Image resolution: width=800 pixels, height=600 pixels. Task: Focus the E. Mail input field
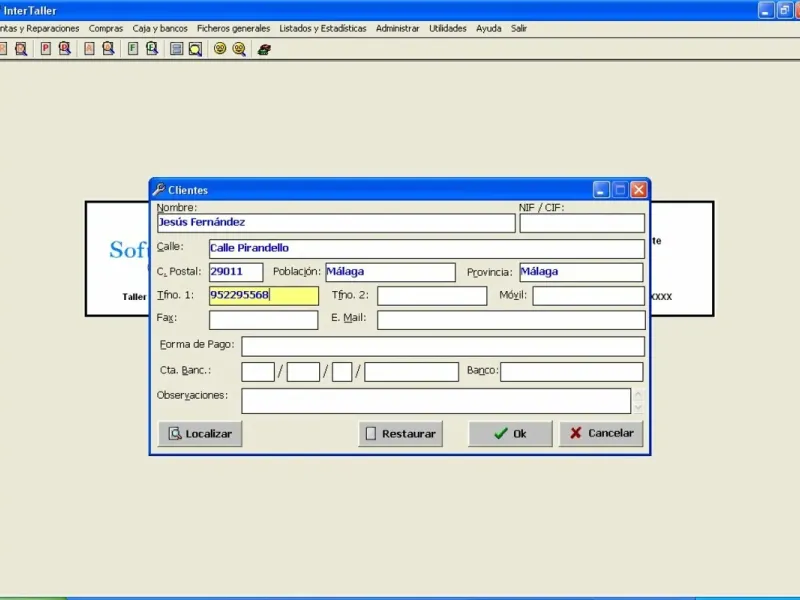[x=510, y=320]
